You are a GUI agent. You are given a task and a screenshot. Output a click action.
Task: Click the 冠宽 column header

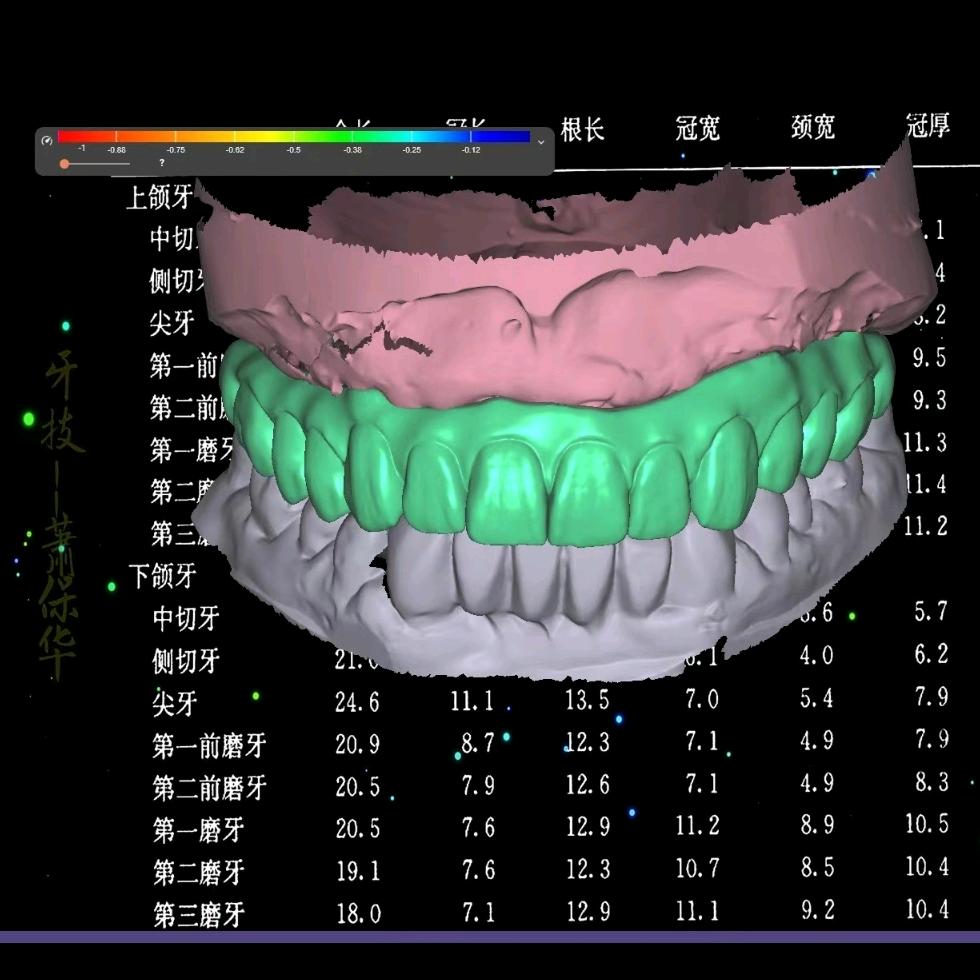click(x=698, y=128)
